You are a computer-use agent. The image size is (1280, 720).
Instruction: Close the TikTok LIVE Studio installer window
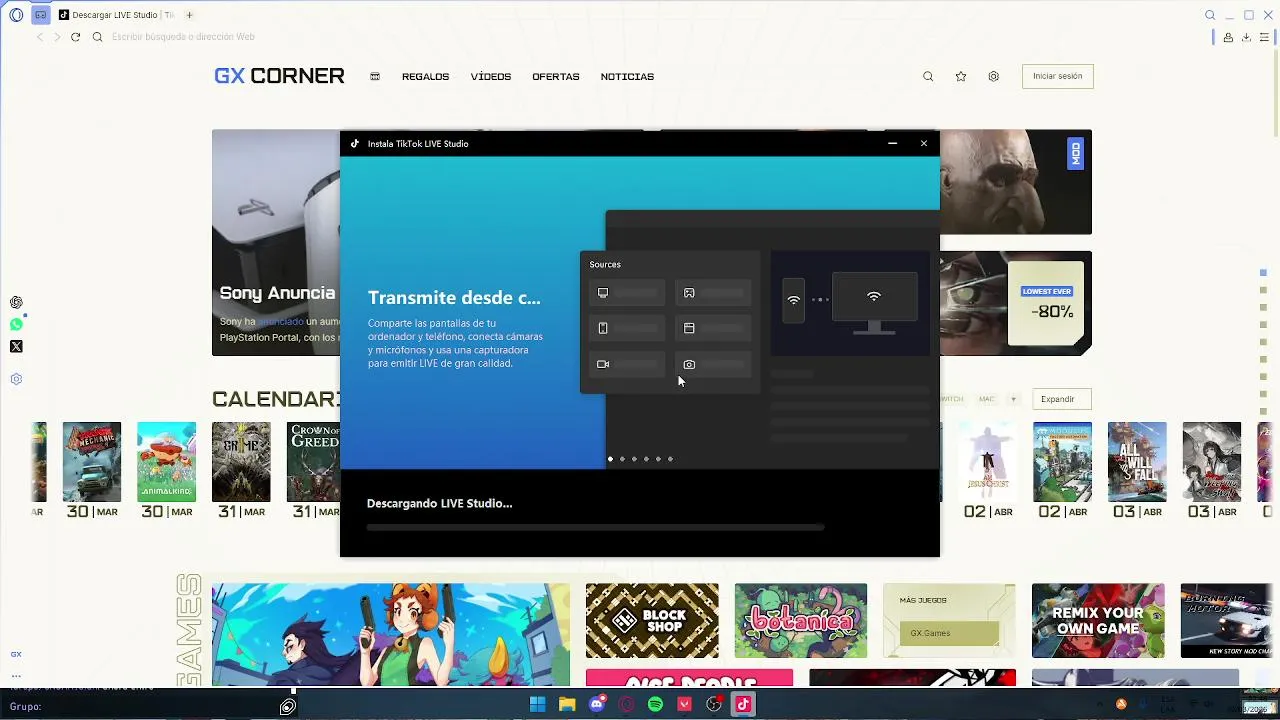(923, 144)
